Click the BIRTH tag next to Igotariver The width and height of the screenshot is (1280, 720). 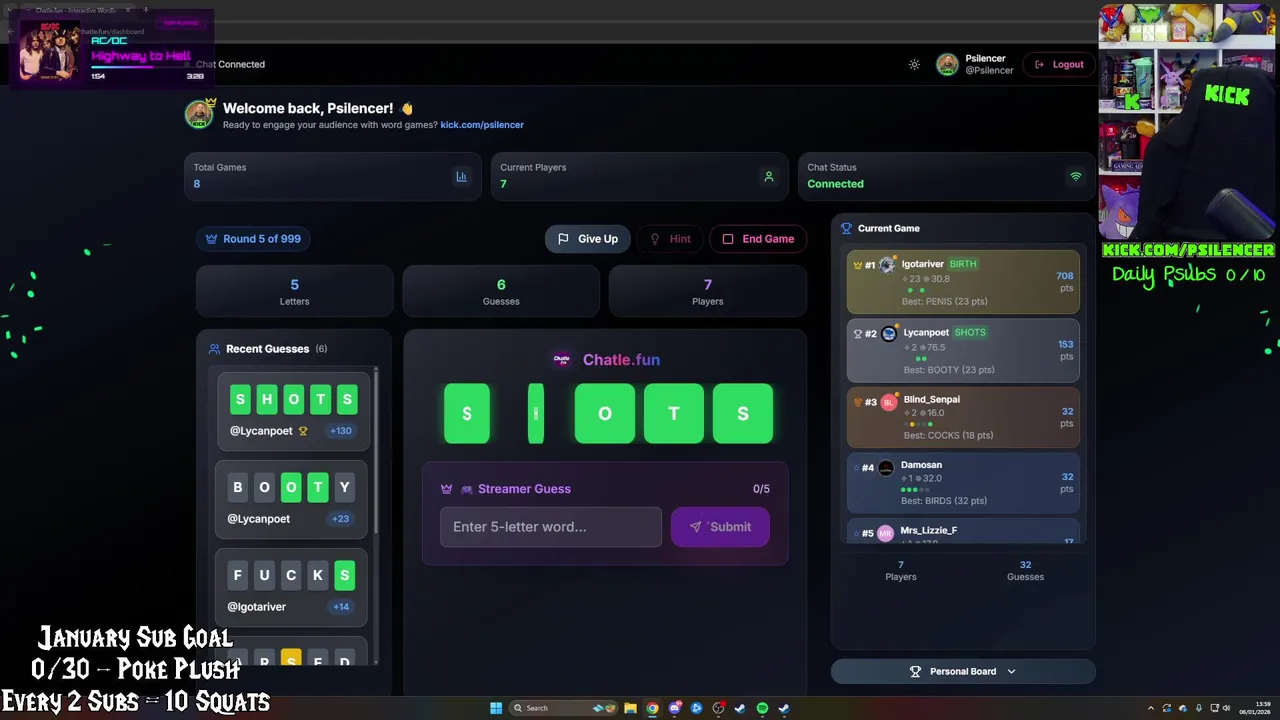(x=963, y=264)
